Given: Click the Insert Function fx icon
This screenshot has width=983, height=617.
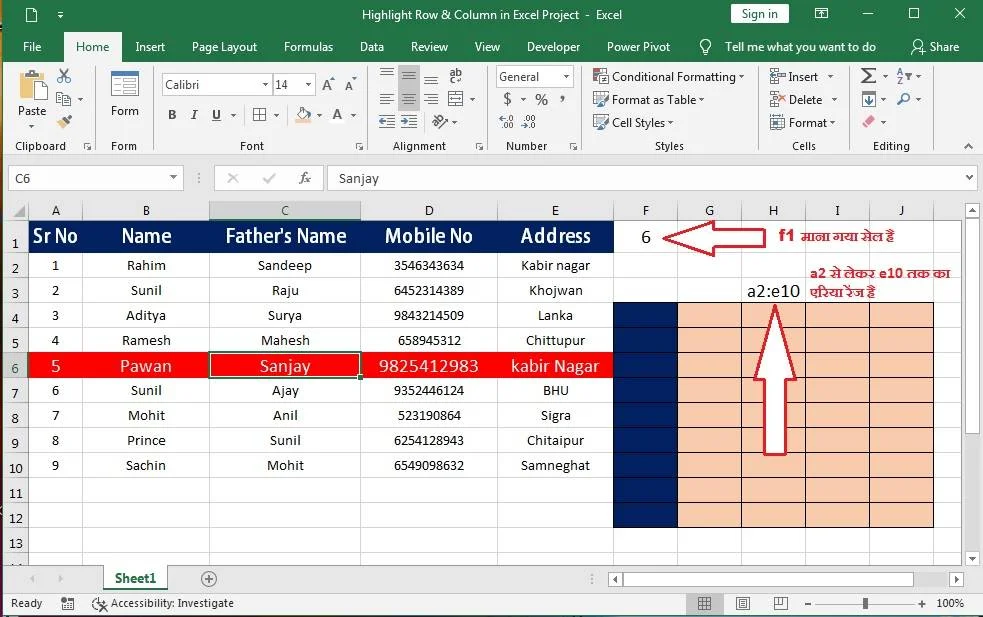Looking at the screenshot, I should click(305, 178).
